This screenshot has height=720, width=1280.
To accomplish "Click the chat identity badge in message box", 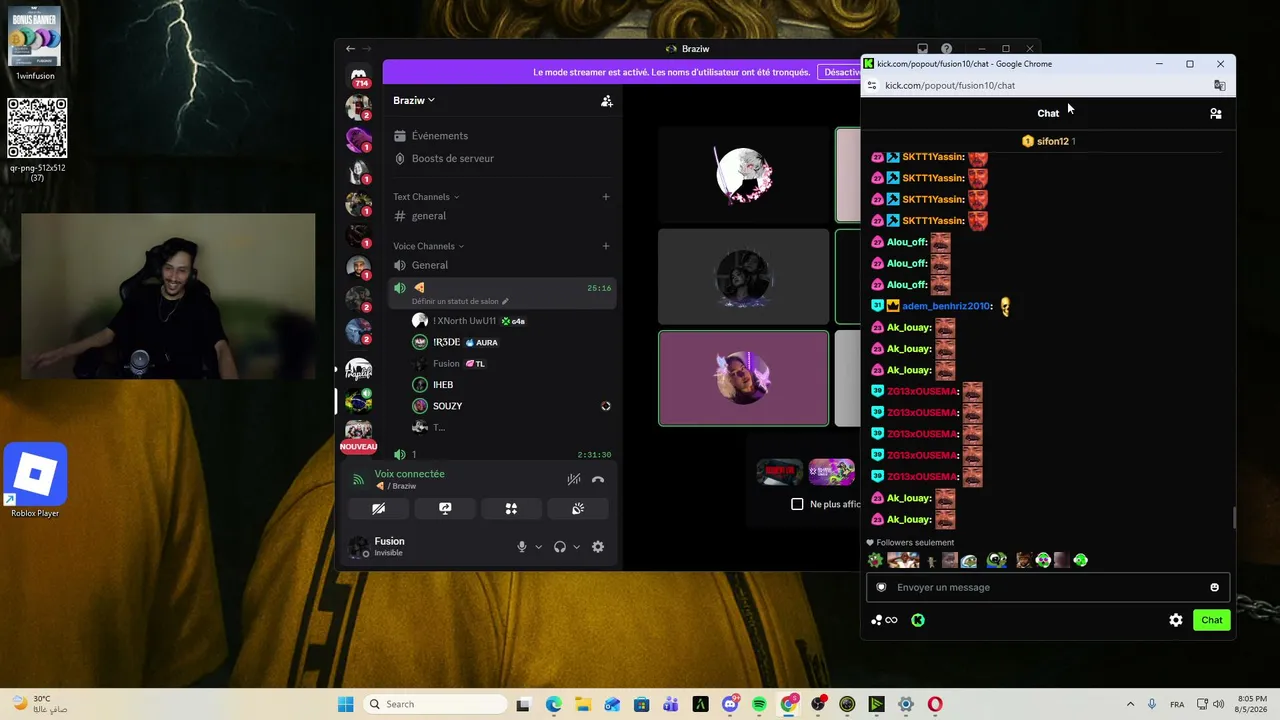I will tap(881, 588).
